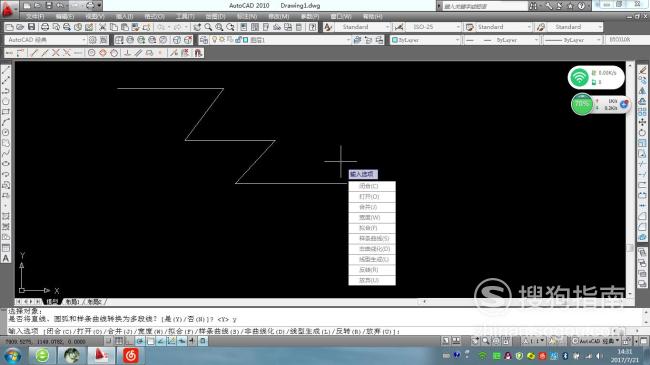Click the red A application menu button
The image size is (650, 365).
pos(7,8)
